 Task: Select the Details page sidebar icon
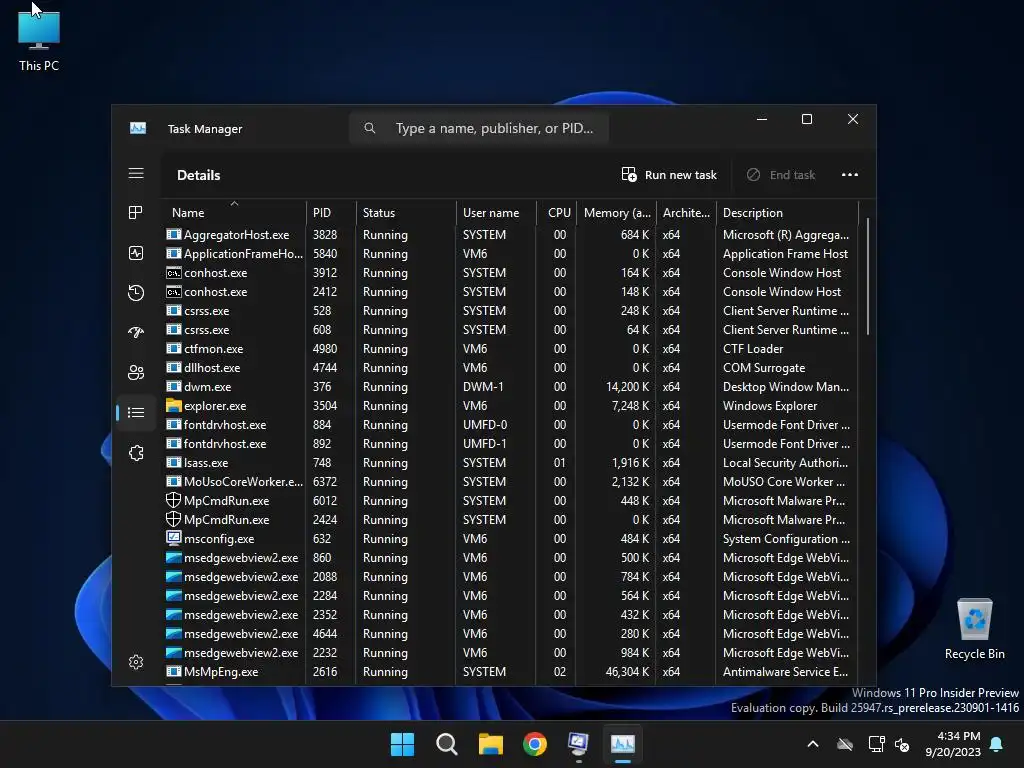136,412
